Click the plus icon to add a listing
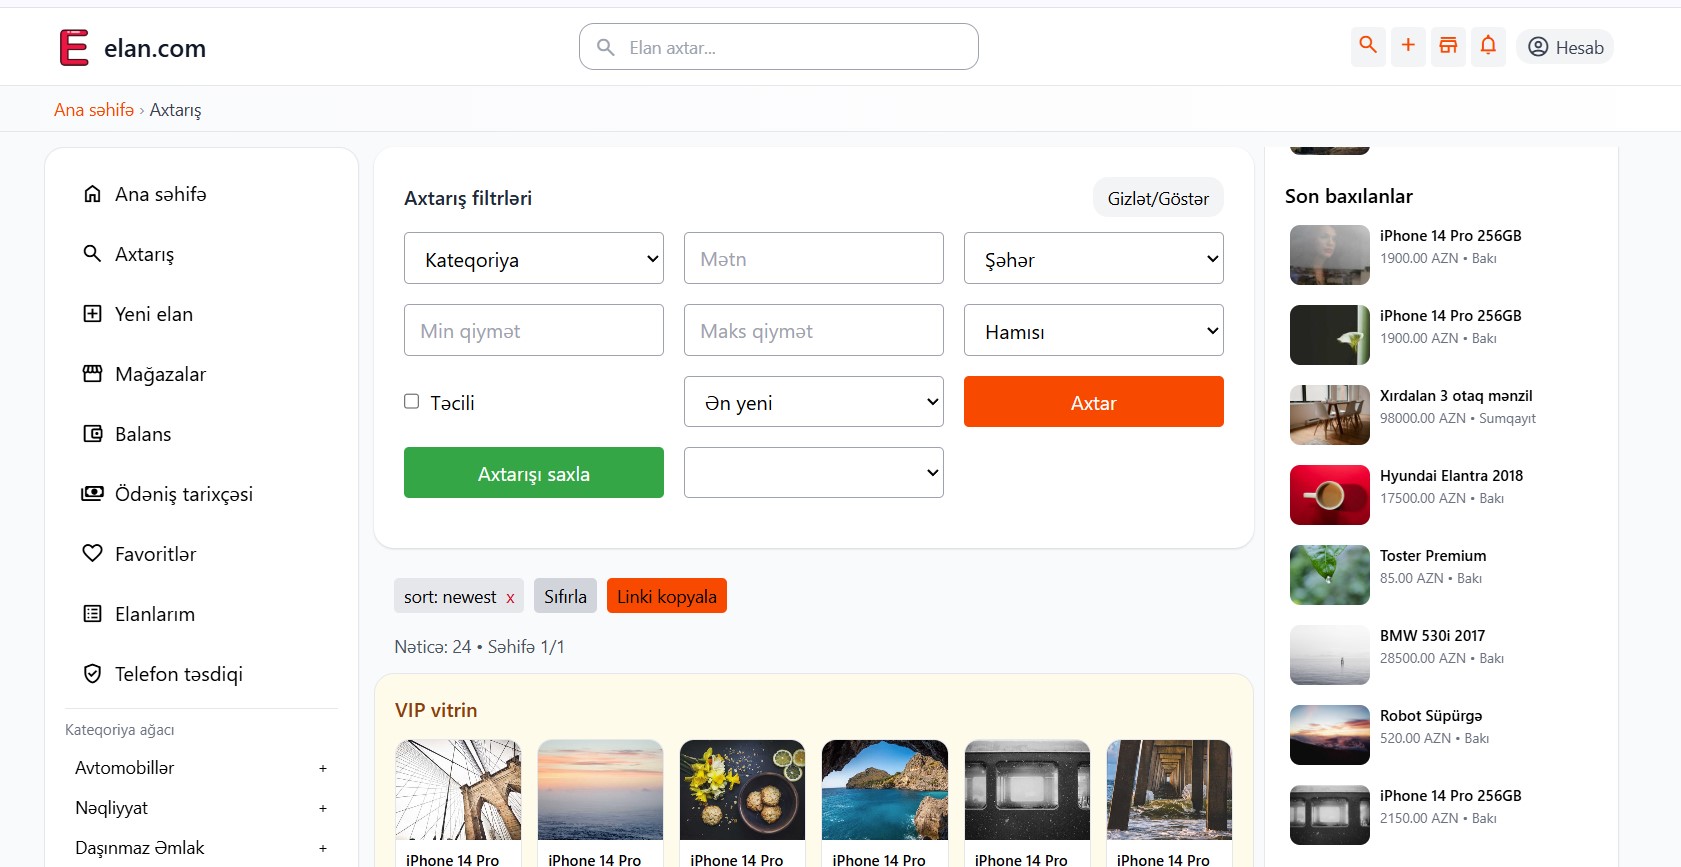 click(x=1408, y=46)
